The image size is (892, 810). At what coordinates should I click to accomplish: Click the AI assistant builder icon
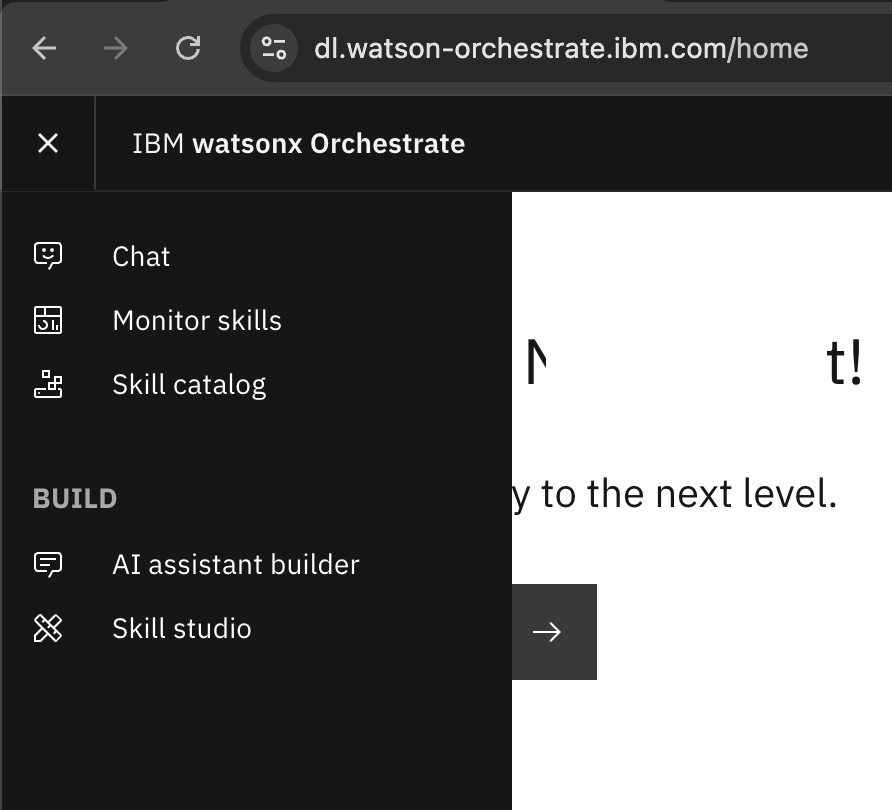48,564
